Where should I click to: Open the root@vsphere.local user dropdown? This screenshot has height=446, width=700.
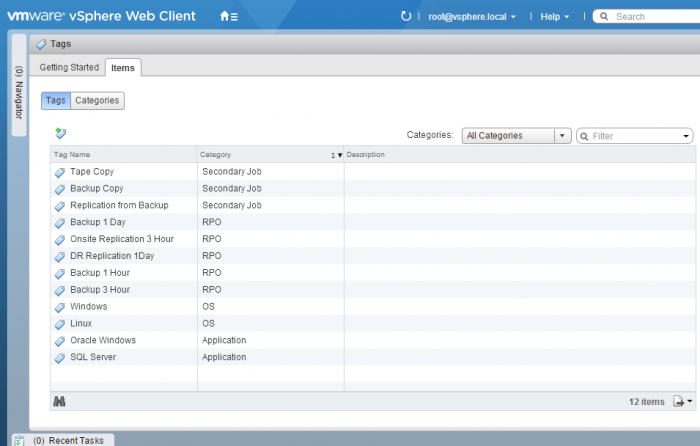click(x=472, y=17)
